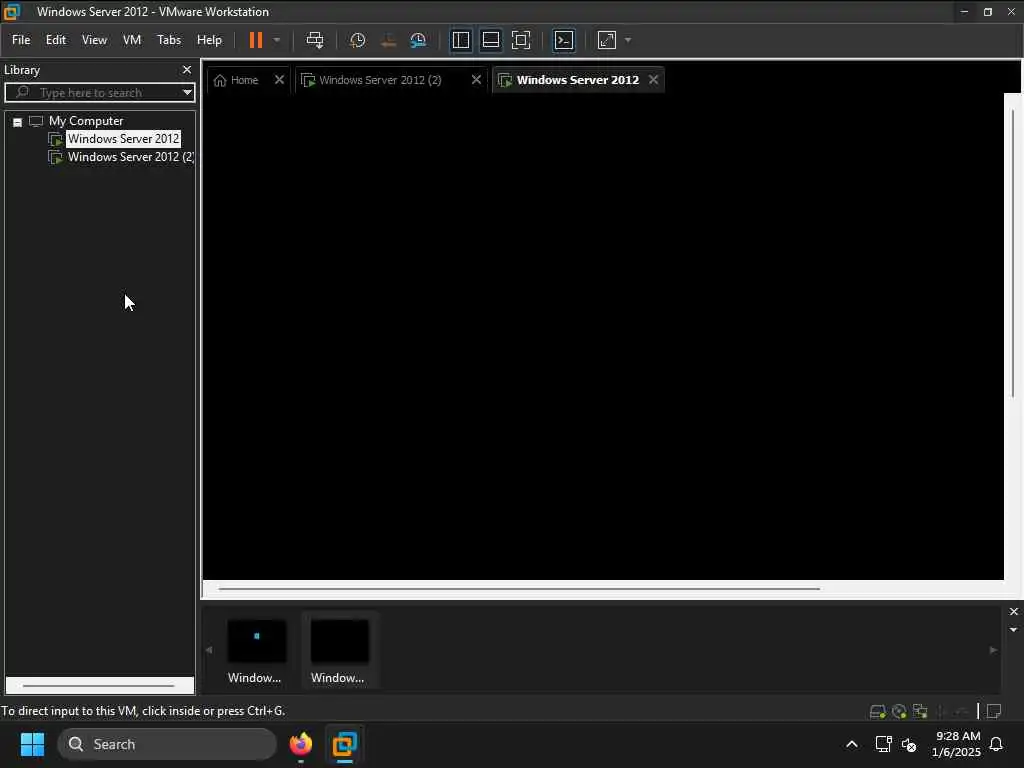Open the Windows Start menu
This screenshot has width=1024, height=768.
click(x=32, y=744)
